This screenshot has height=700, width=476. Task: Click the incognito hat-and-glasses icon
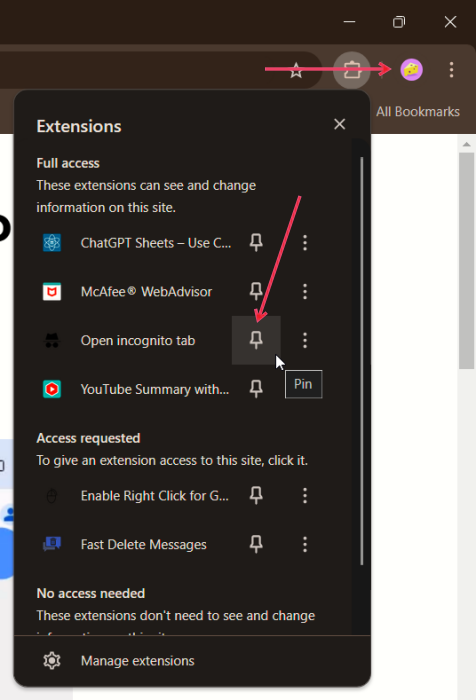tap(52, 340)
